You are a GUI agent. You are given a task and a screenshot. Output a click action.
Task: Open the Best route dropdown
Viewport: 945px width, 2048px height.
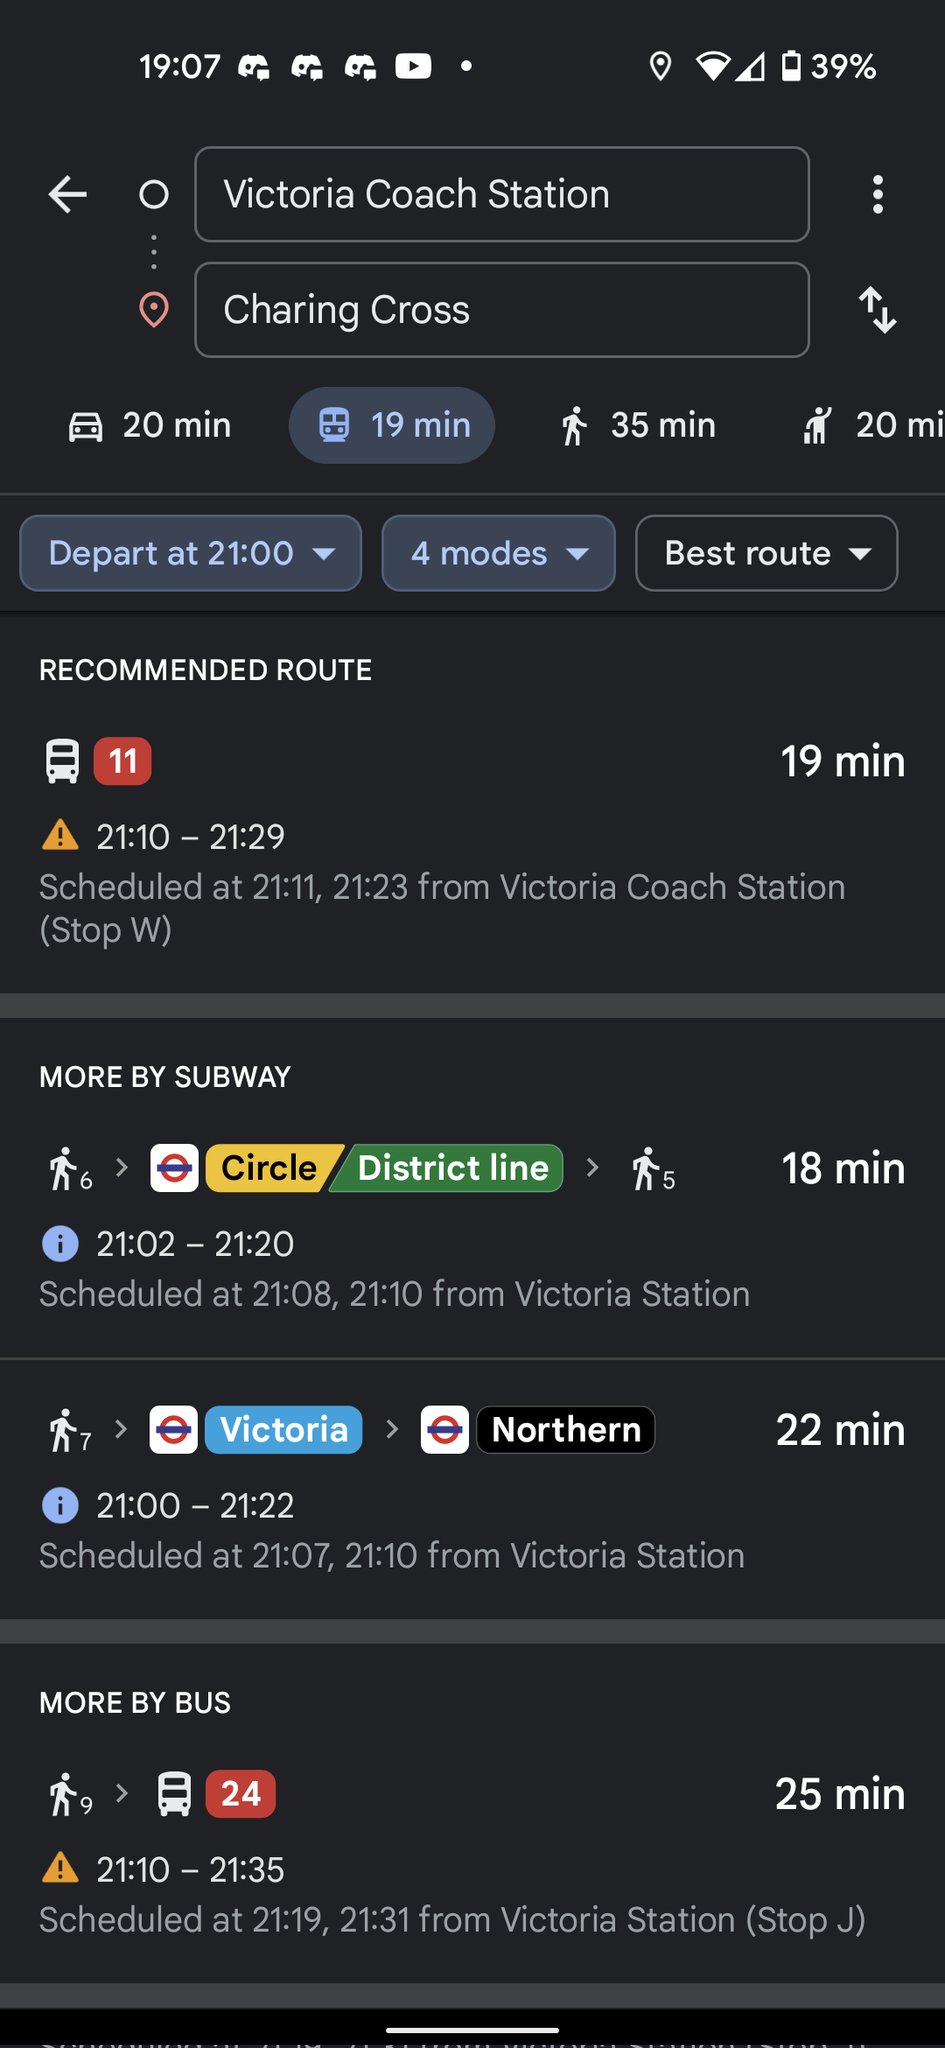point(766,553)
